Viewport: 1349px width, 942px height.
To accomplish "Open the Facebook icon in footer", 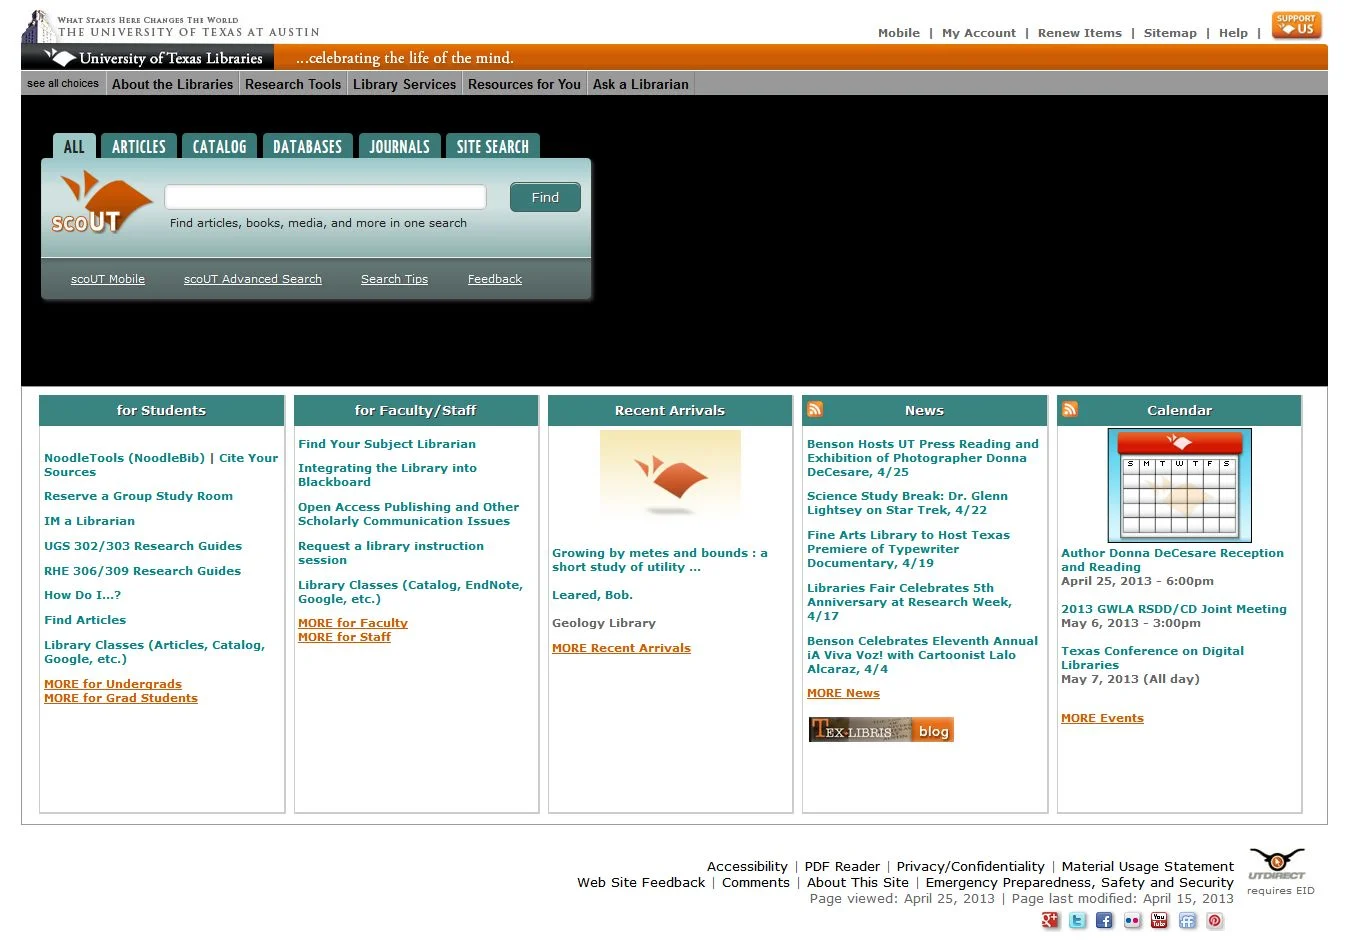I will [1104, 921].
